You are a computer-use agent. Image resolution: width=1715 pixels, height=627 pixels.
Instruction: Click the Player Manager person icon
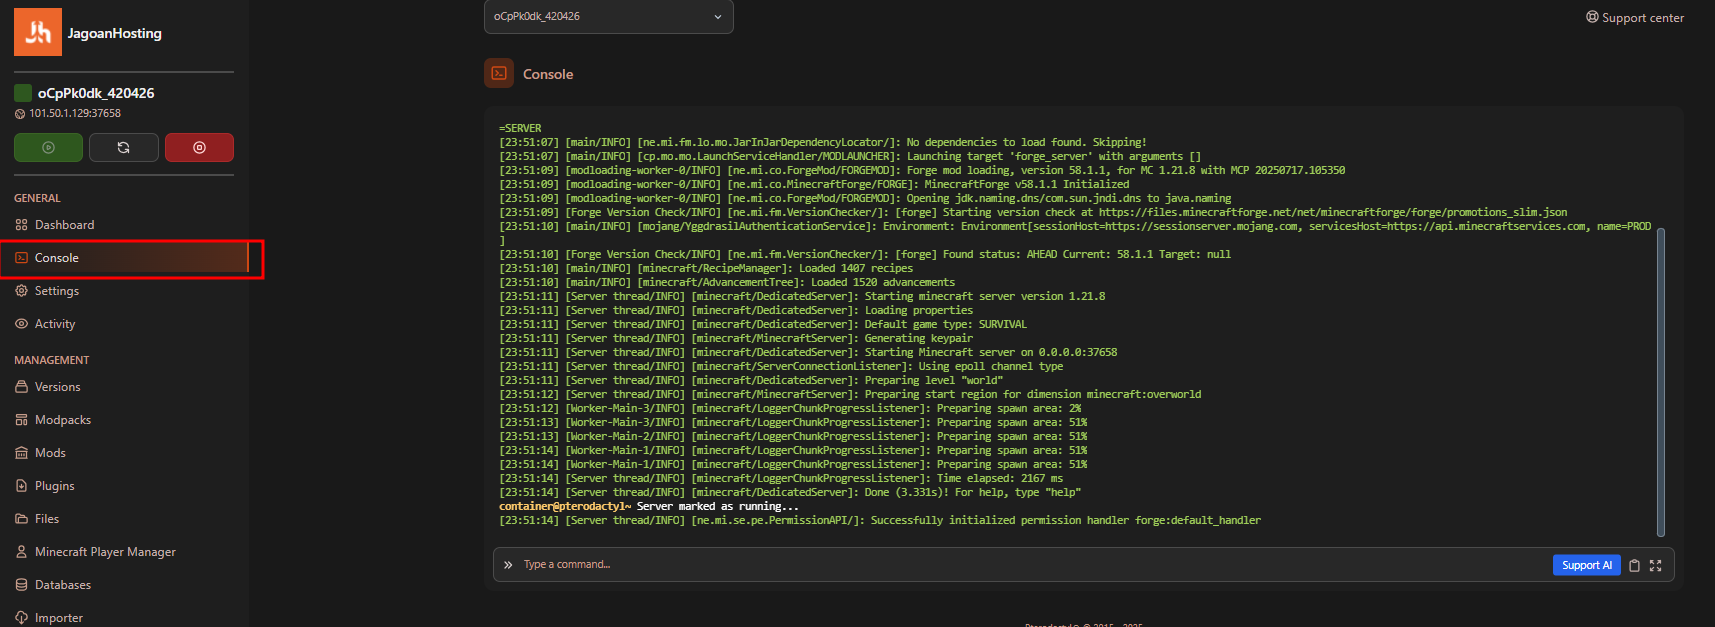21,552
